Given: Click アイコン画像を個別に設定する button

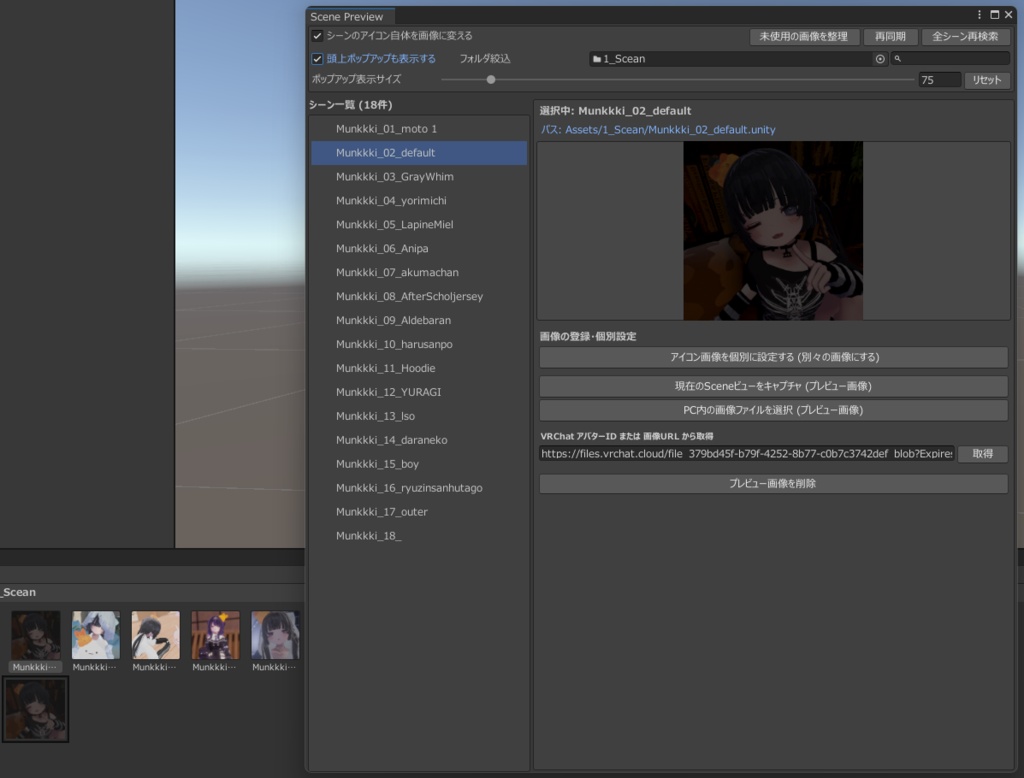Looking at the screenshot, I should pyautogui.click(x=773, y=357).
